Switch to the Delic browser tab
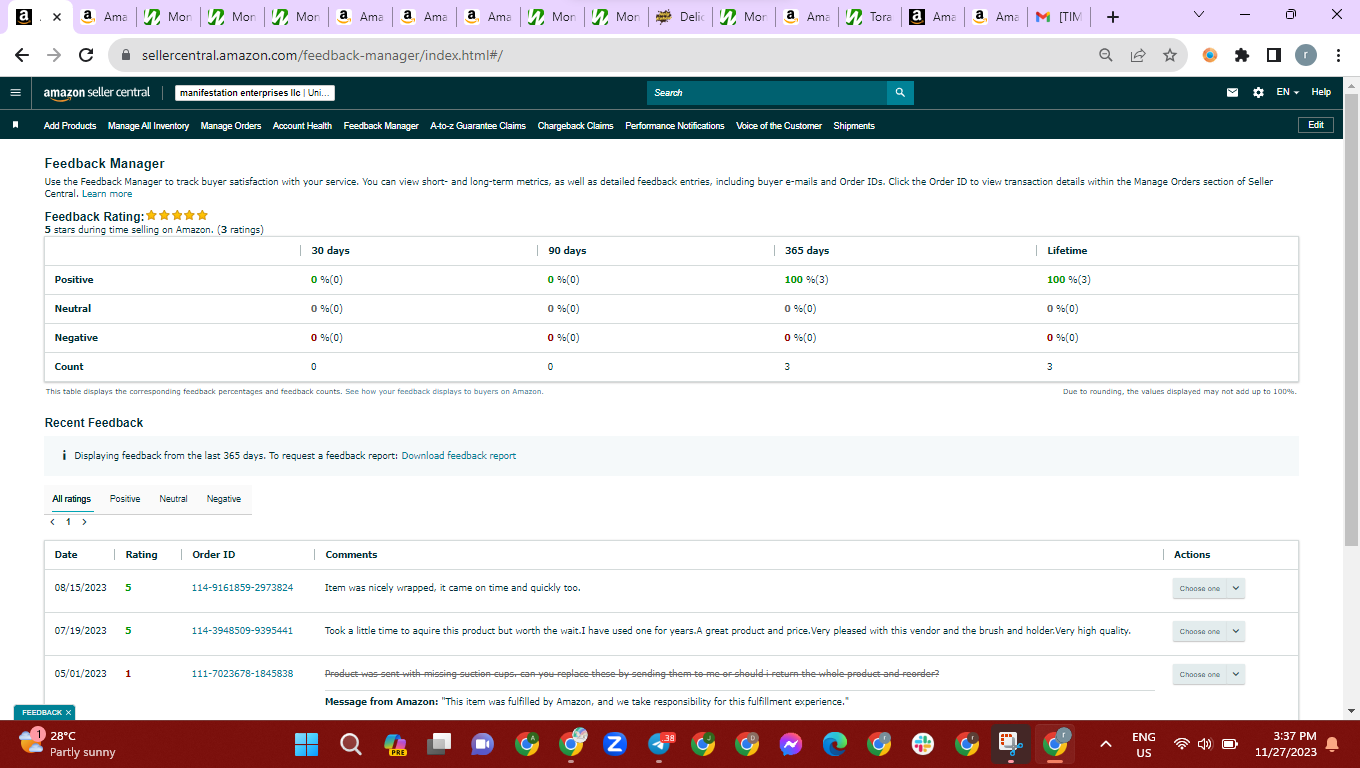This screenshot has width=1360, height=768. 680,17
